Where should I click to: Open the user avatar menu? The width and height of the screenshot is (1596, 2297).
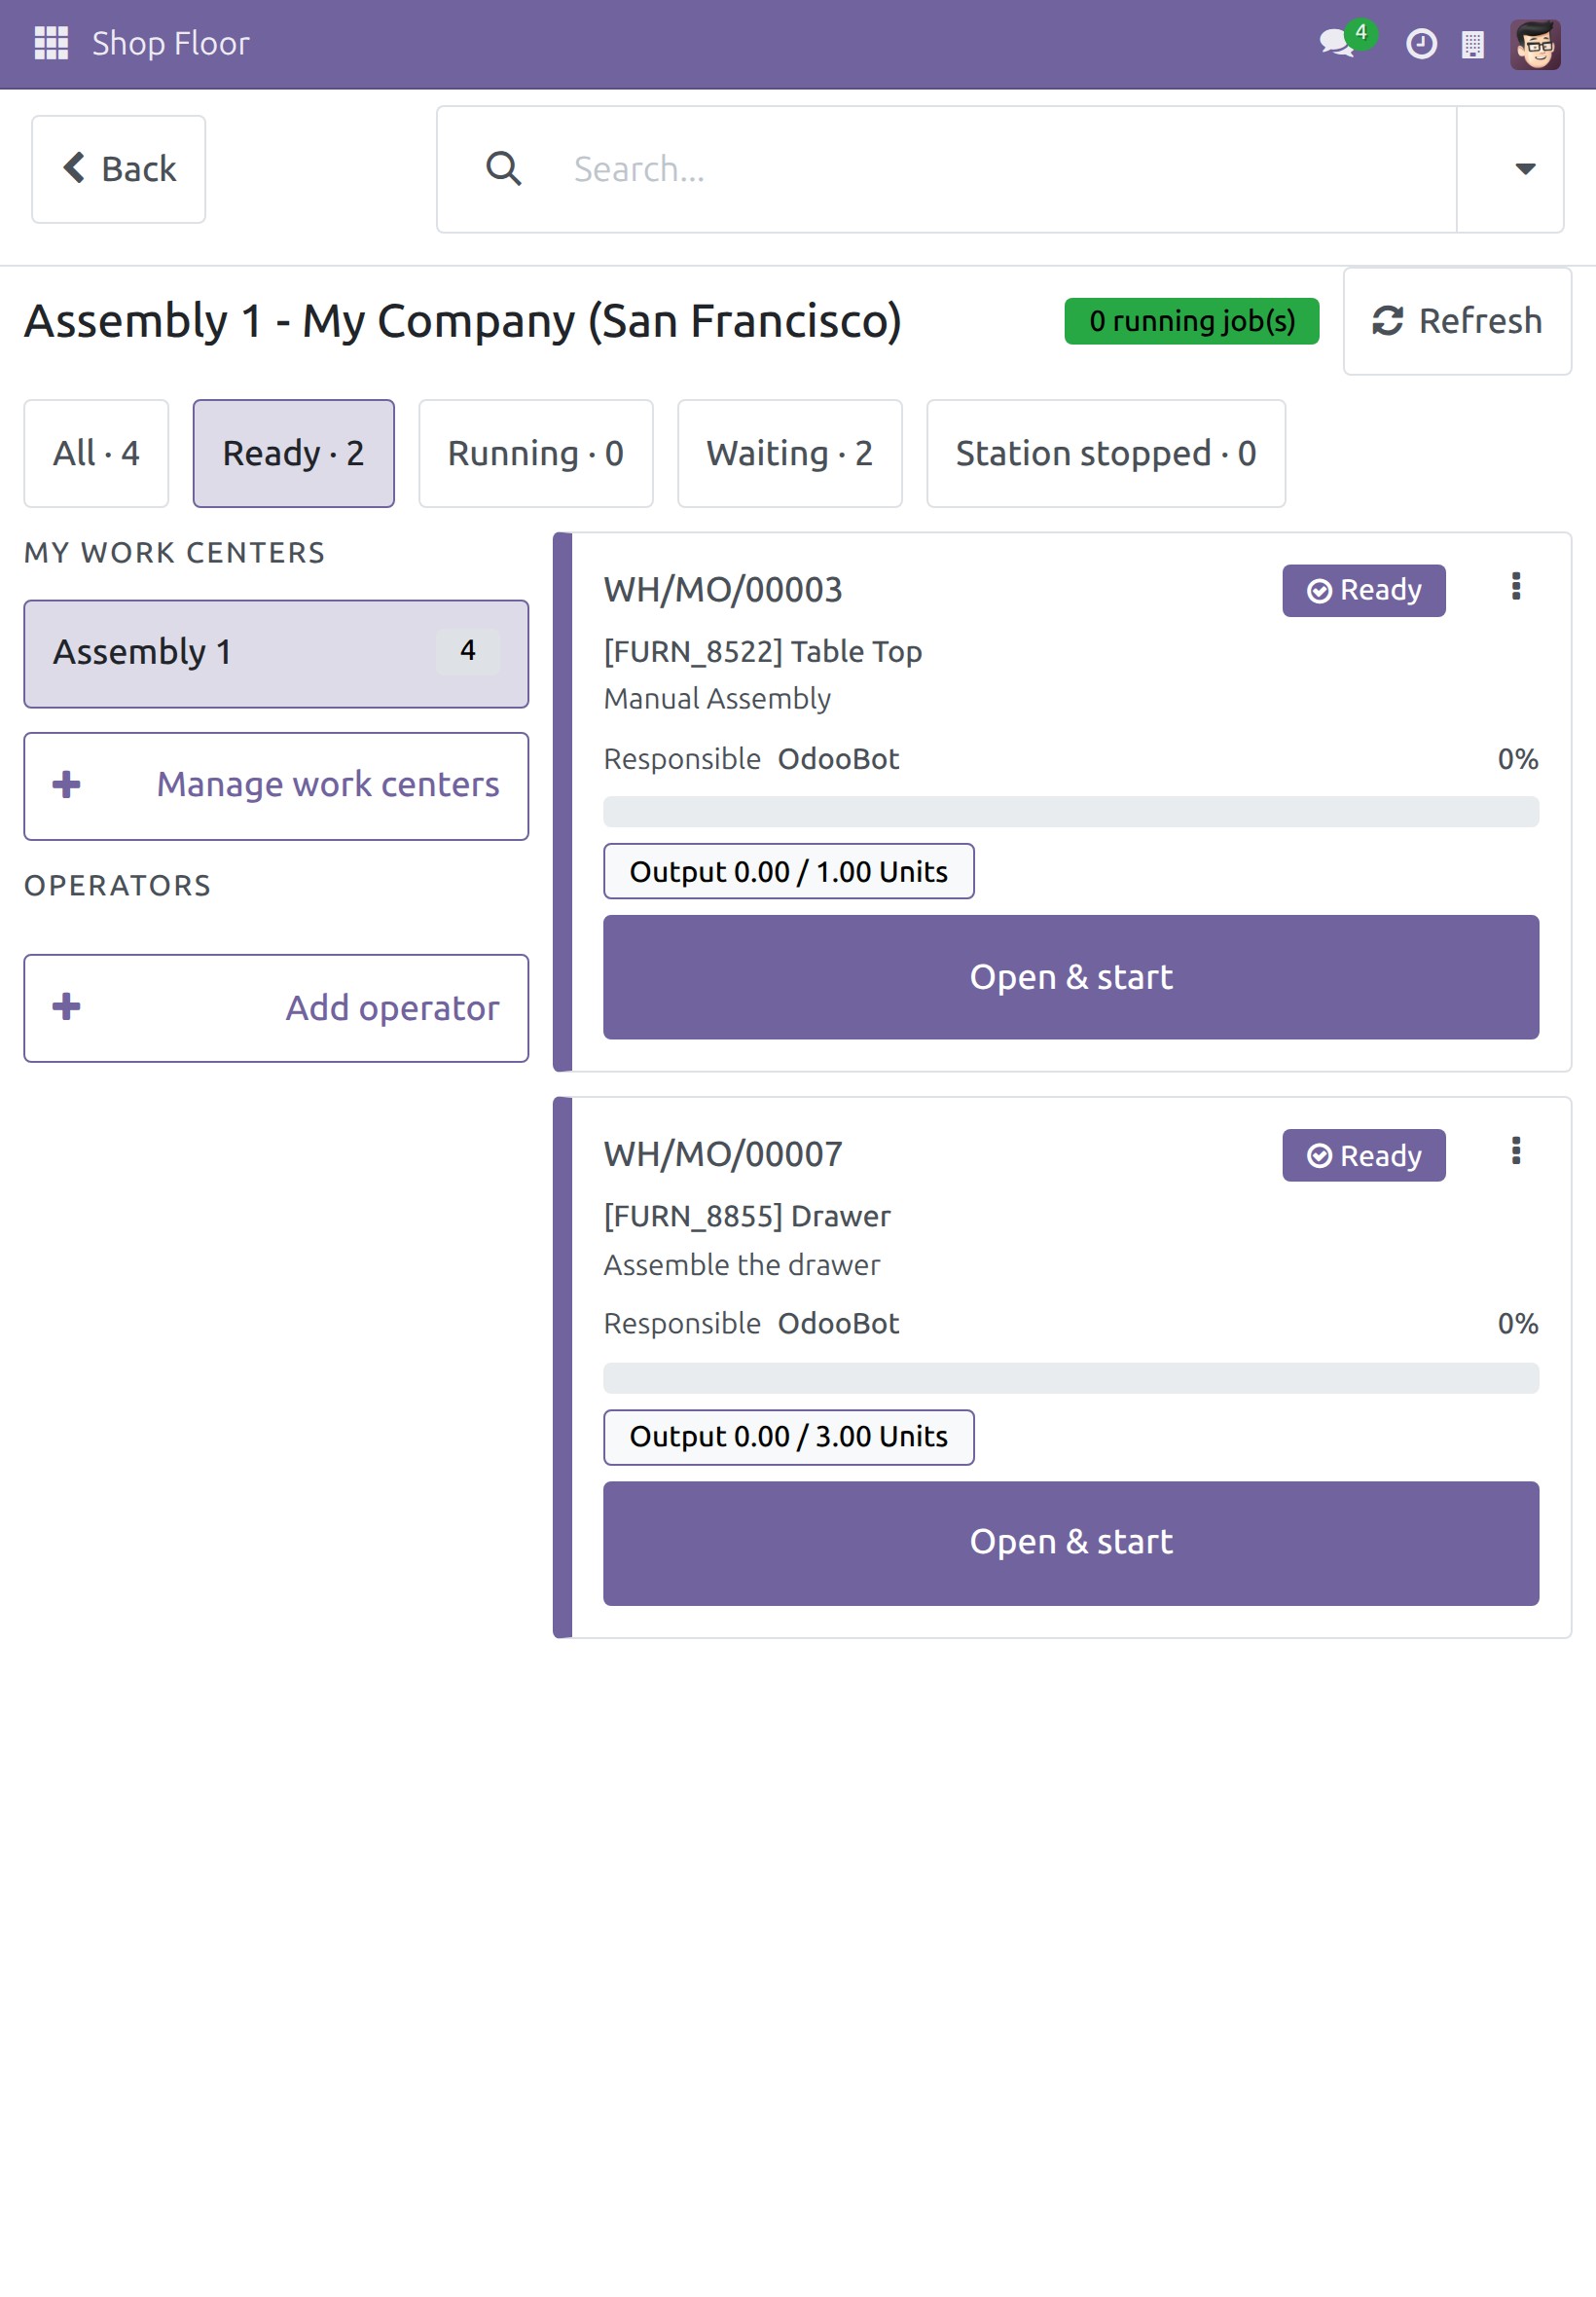[1535, 44]
